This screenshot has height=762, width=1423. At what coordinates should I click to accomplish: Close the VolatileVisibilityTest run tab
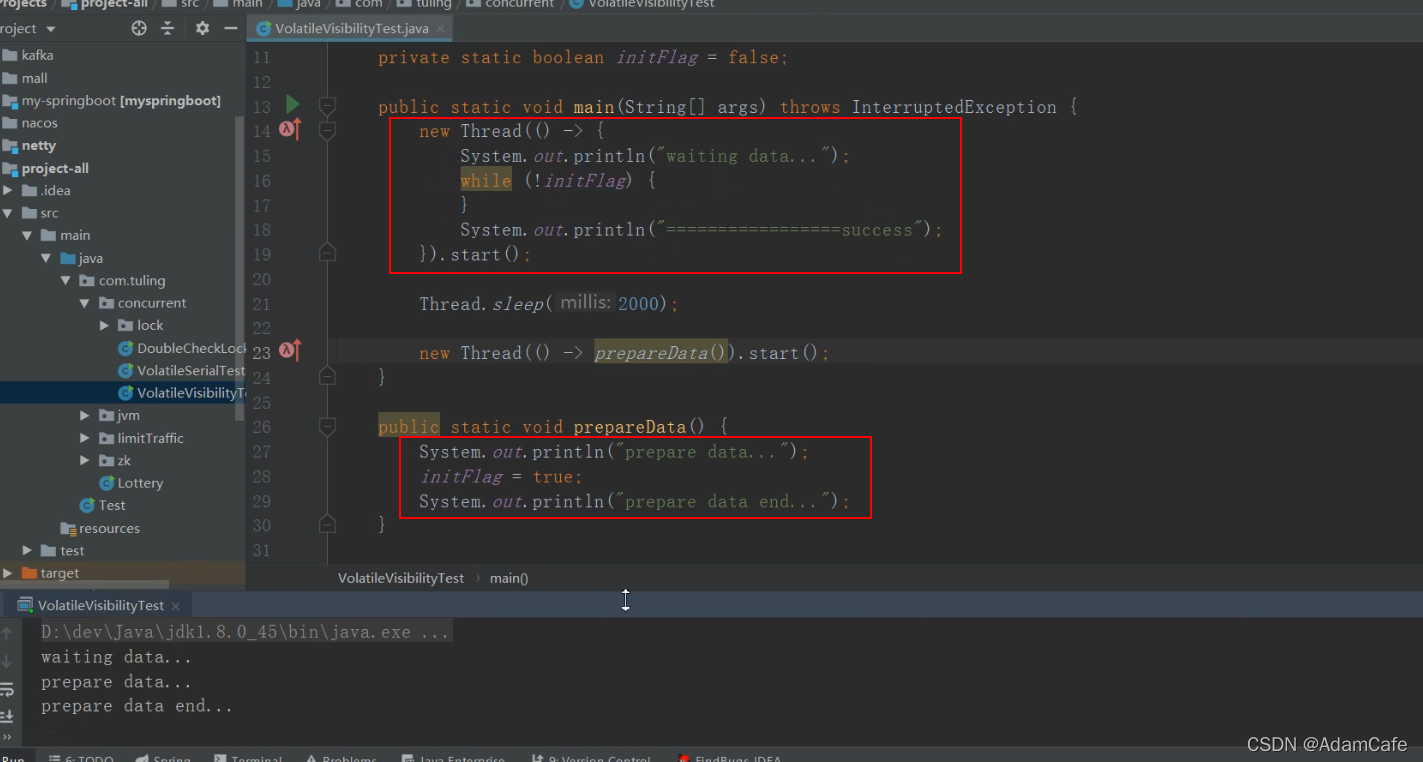[x=175, y=606]
